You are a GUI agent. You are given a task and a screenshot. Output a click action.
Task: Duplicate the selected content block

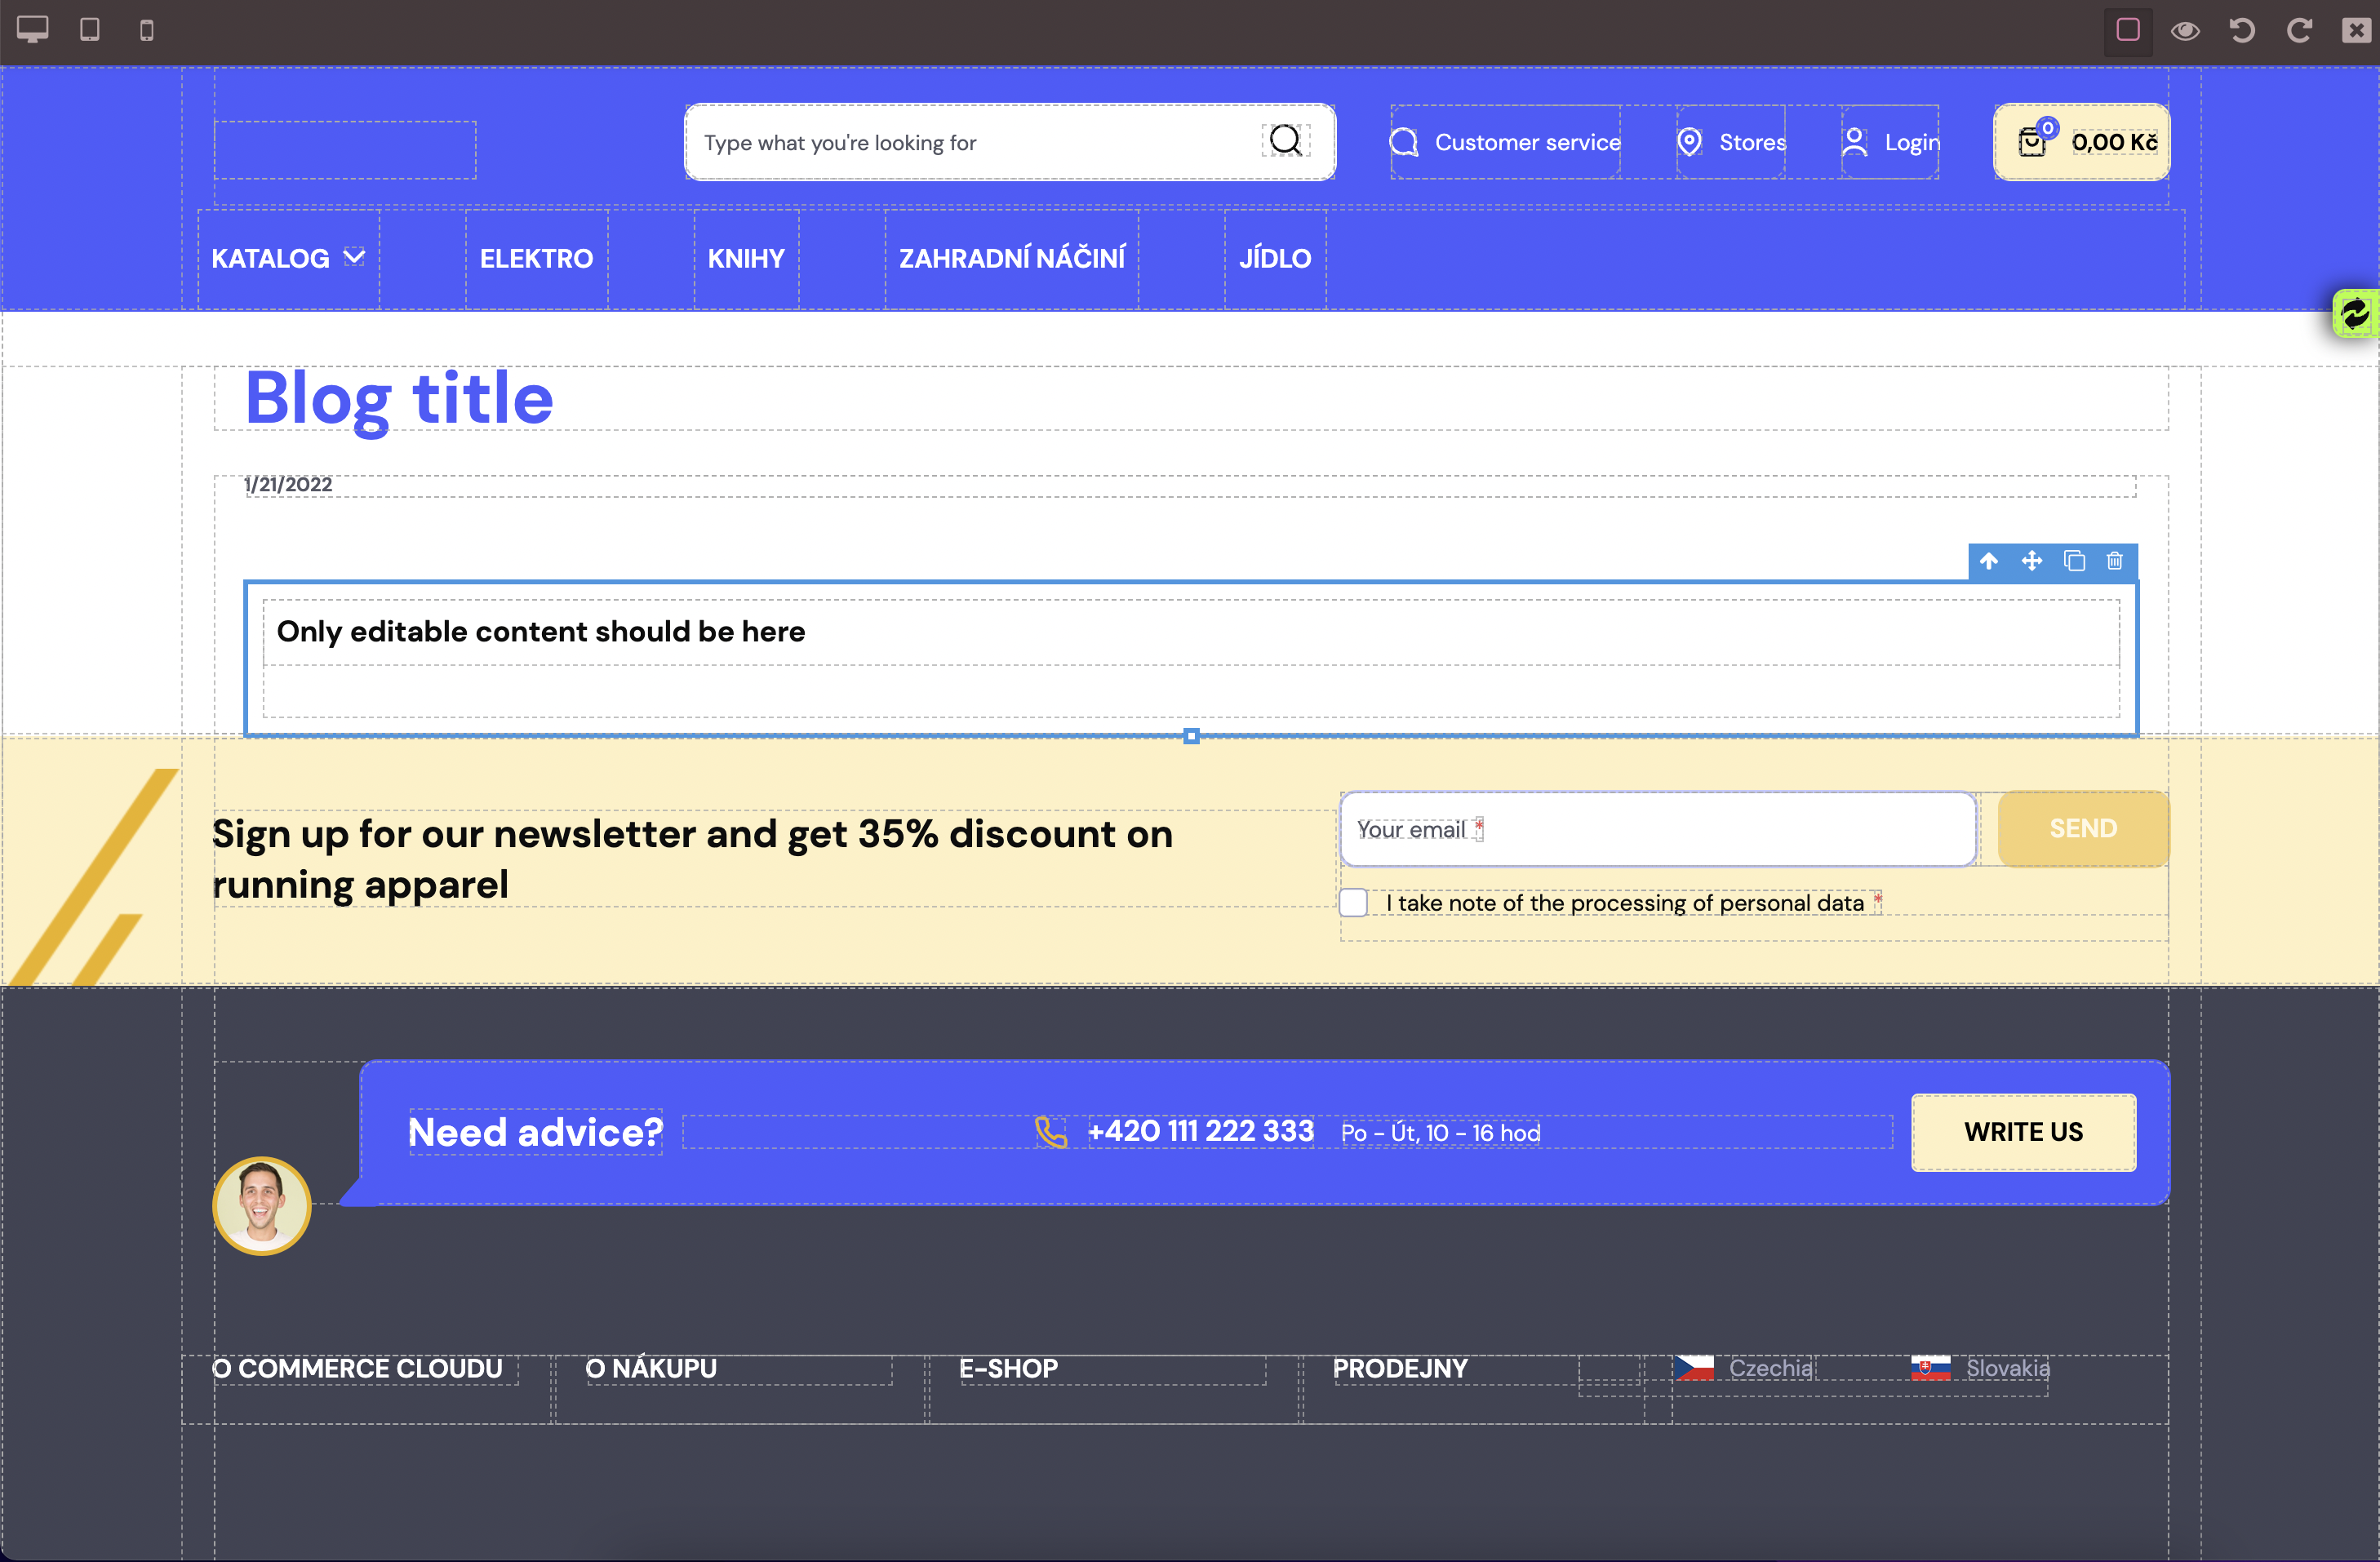click(x=2074, y=561)
